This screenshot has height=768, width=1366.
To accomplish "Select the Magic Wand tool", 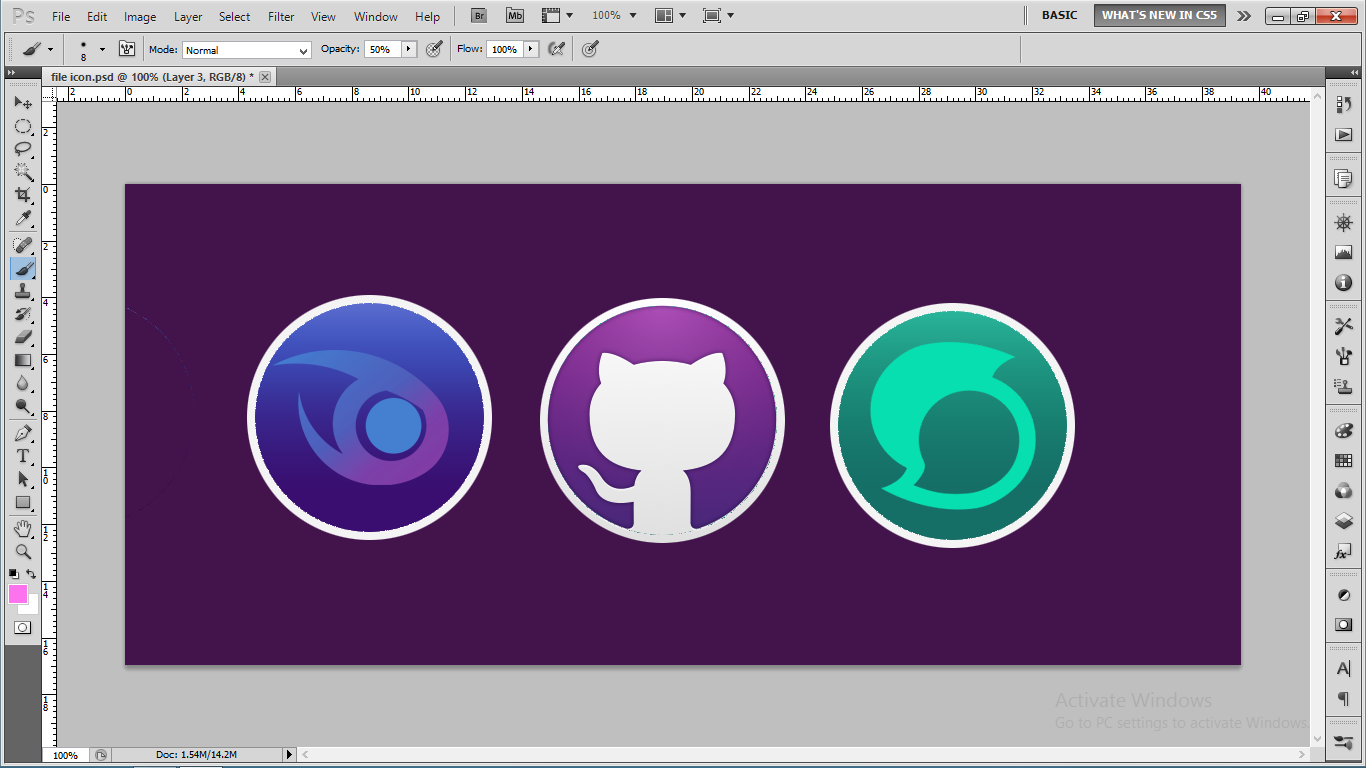I will (x=22, y=172).
